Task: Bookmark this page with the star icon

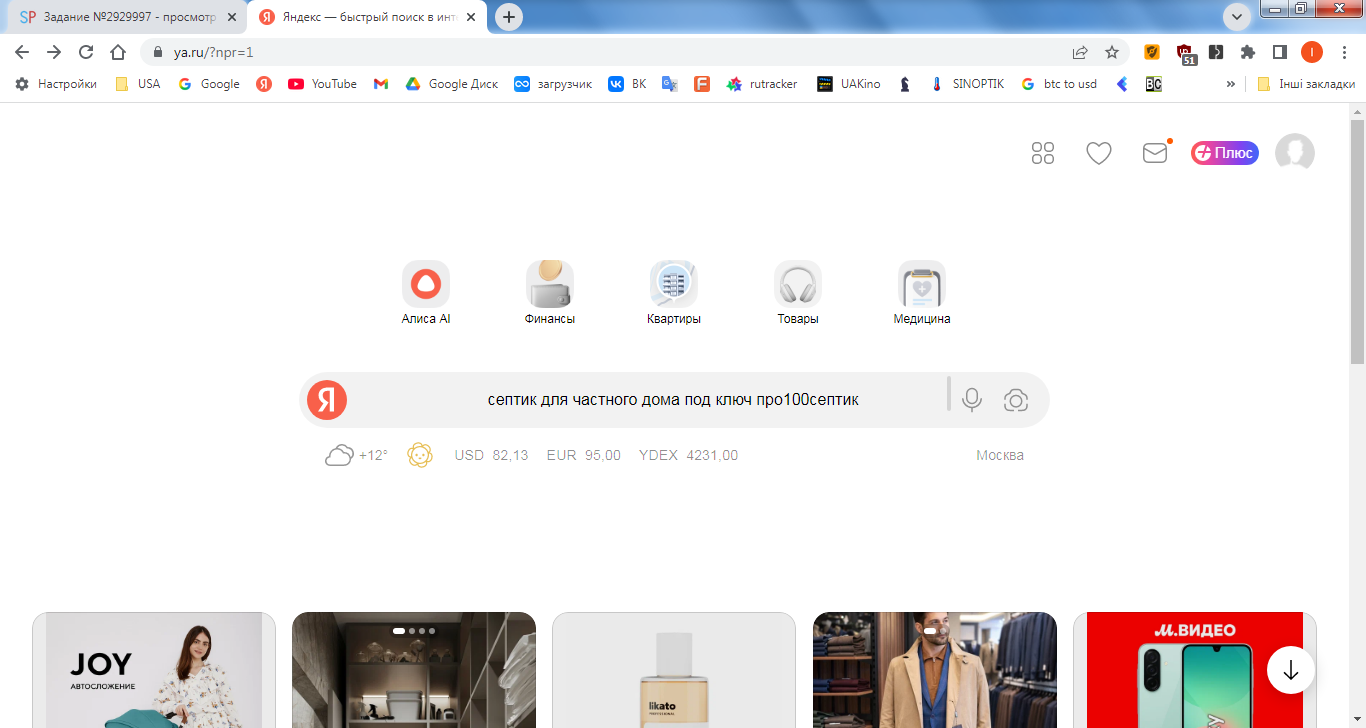Action: click(1112, 52)
